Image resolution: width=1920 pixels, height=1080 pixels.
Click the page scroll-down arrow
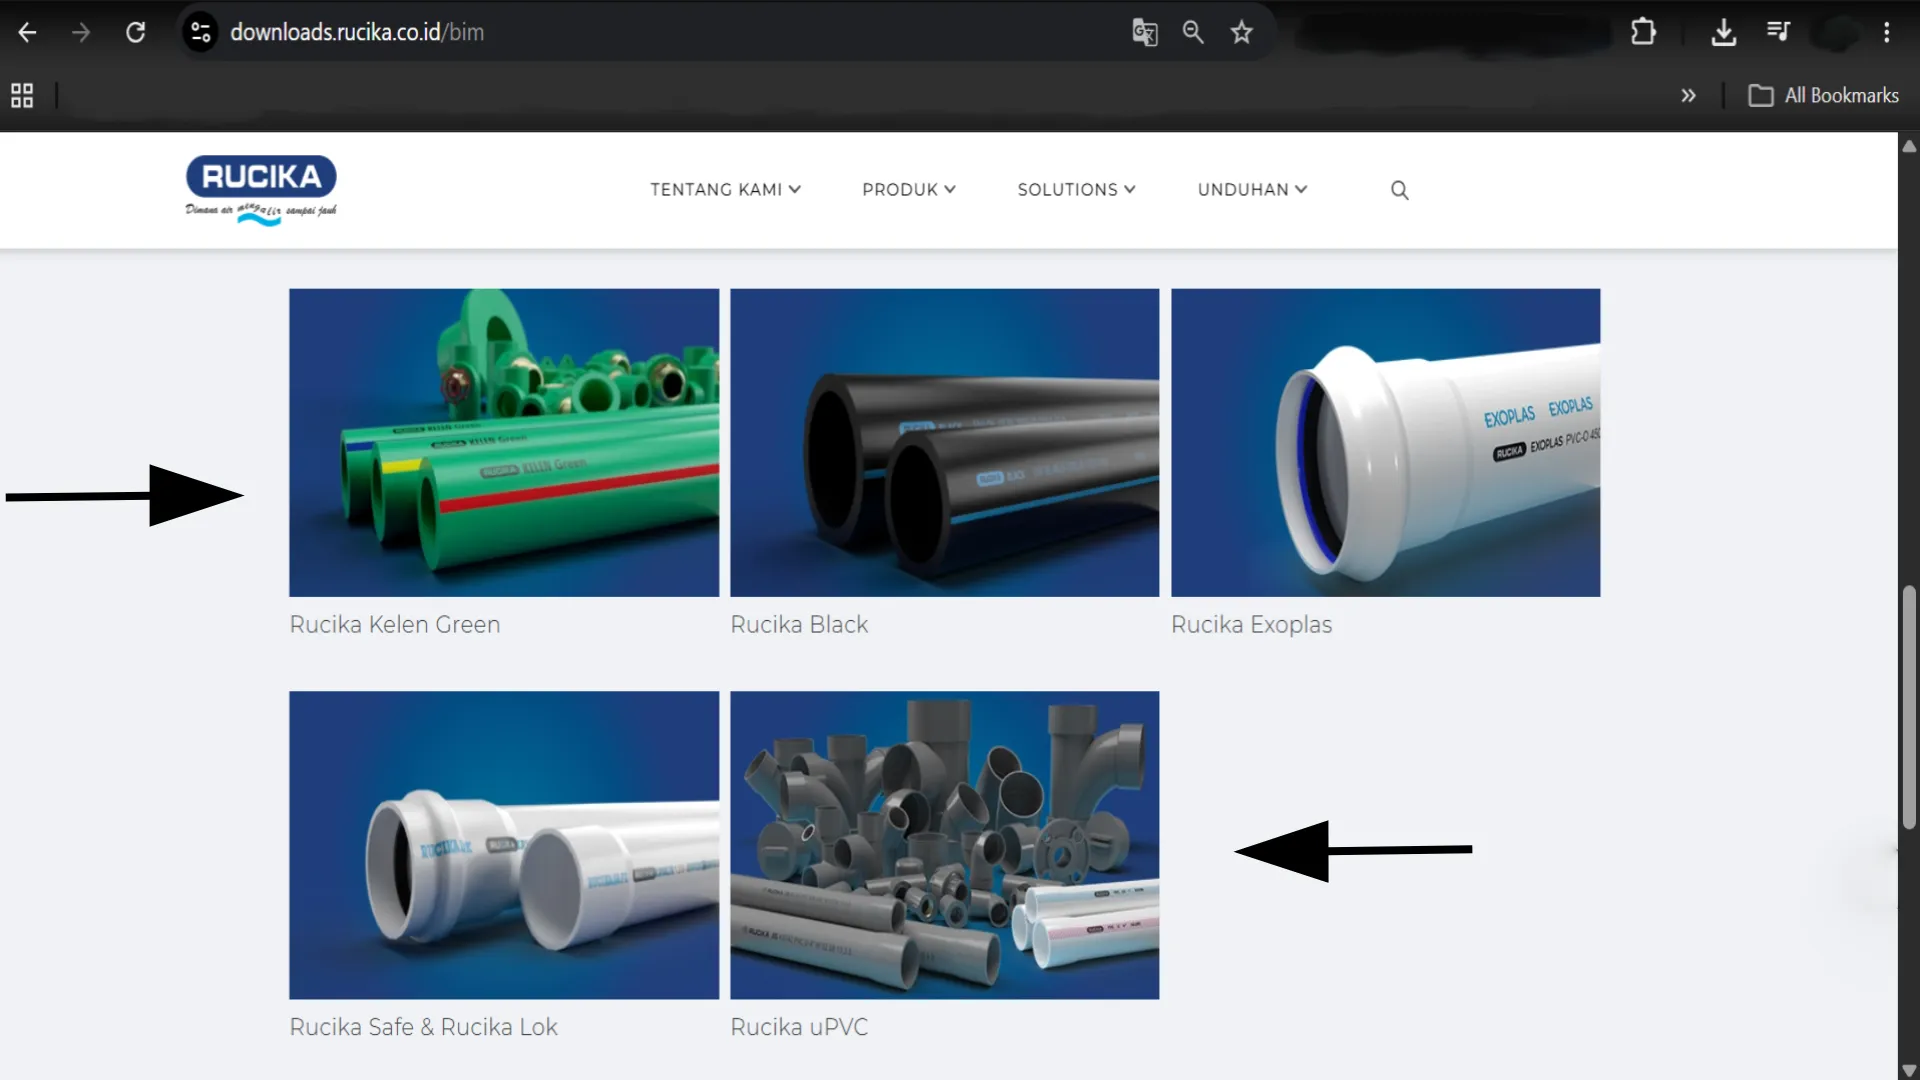(1909, 1069)
